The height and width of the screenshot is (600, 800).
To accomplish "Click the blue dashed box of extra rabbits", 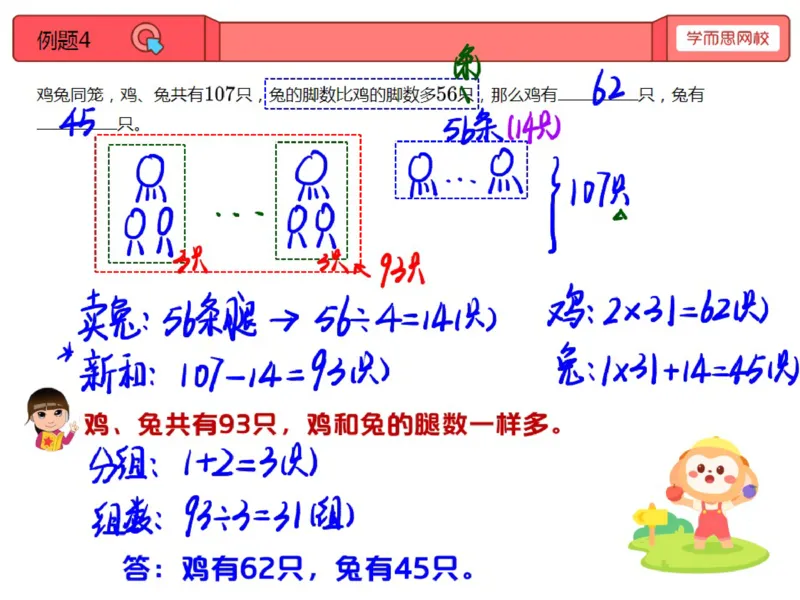I will click(461, 170).
